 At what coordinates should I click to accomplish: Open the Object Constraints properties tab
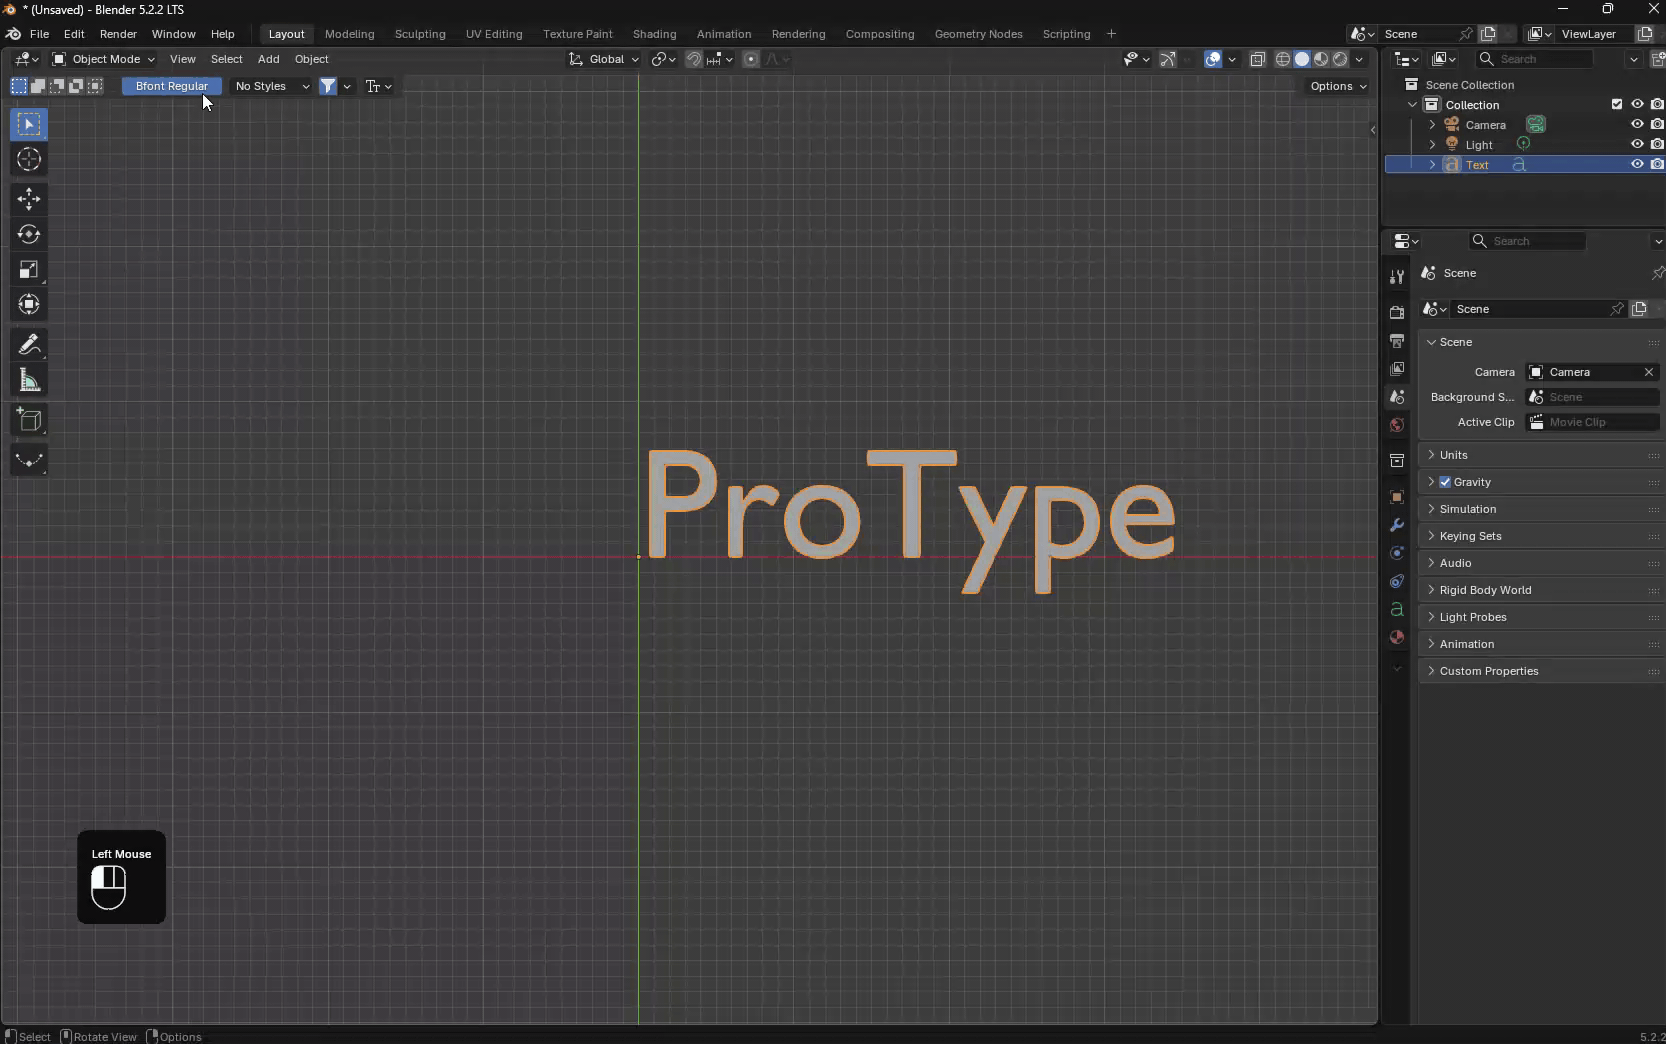[1397, 581]
